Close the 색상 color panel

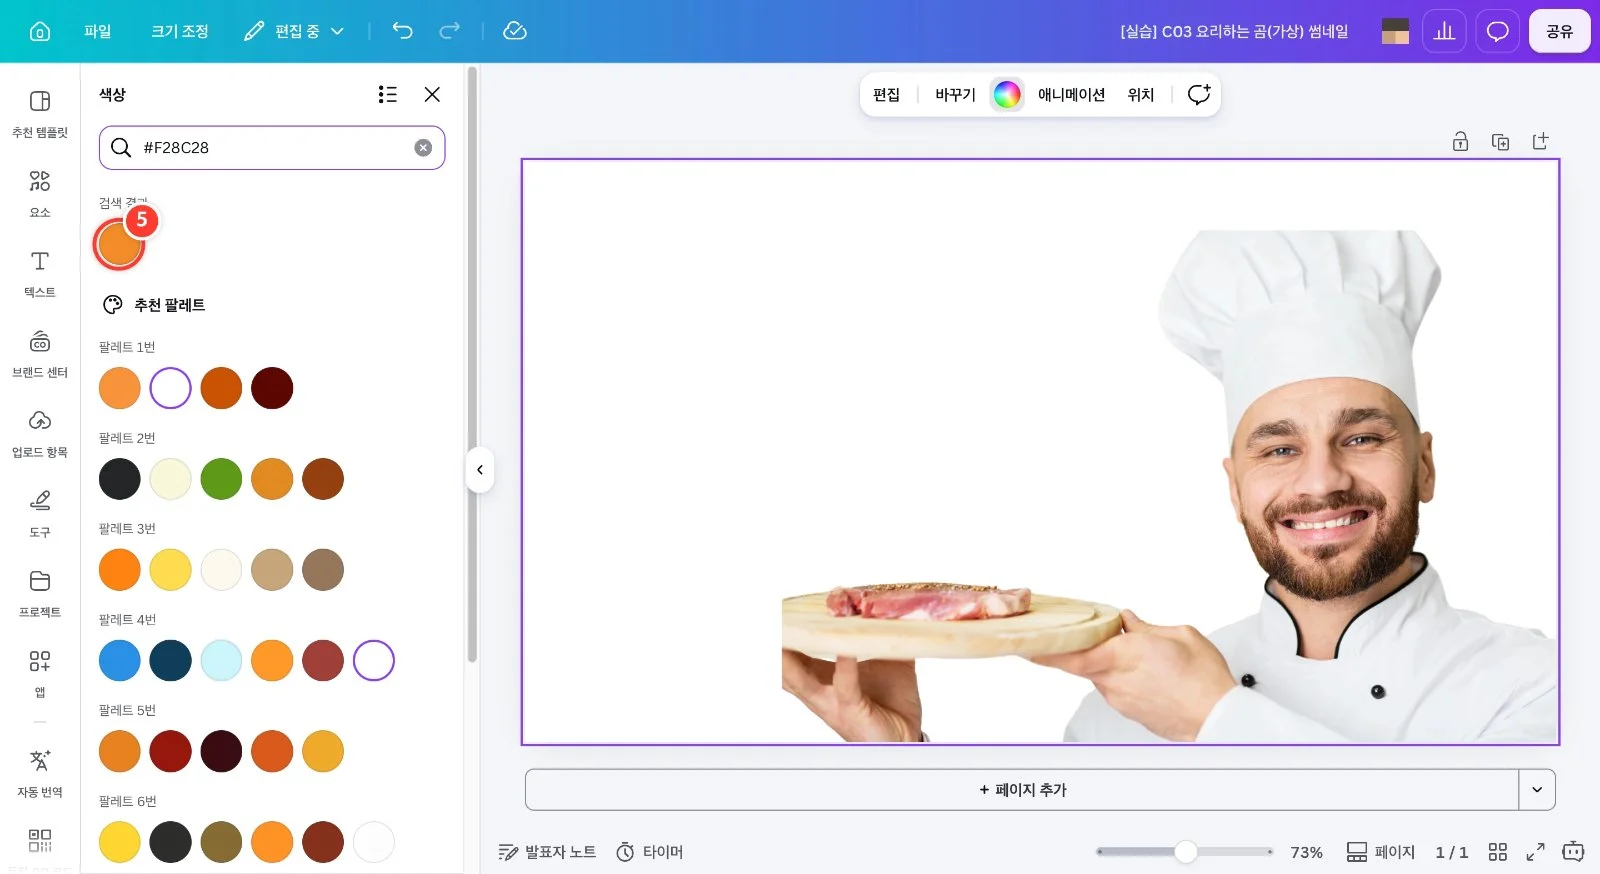point(432,94)
